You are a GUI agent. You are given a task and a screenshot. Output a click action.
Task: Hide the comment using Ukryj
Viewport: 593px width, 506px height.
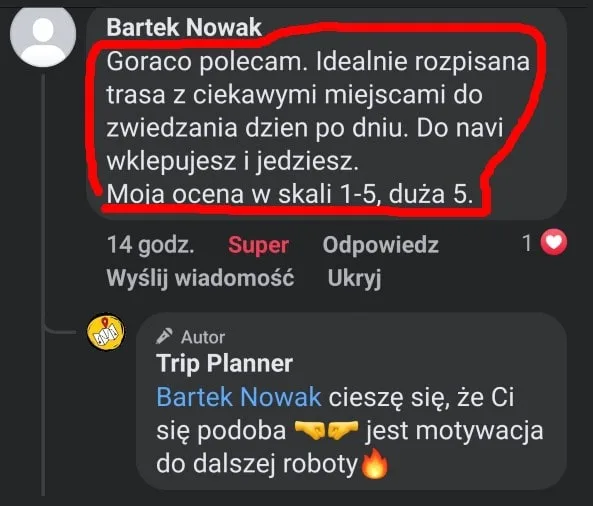point(354,278)
